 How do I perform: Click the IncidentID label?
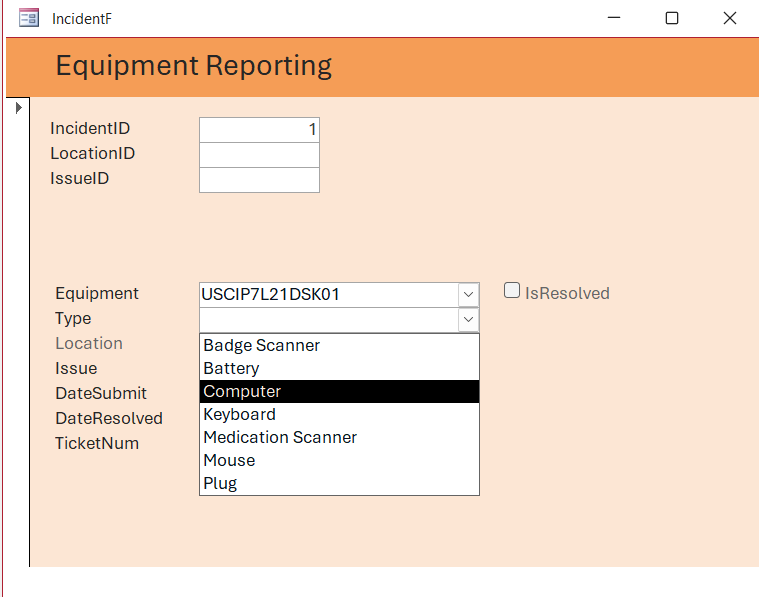point(90,128)
